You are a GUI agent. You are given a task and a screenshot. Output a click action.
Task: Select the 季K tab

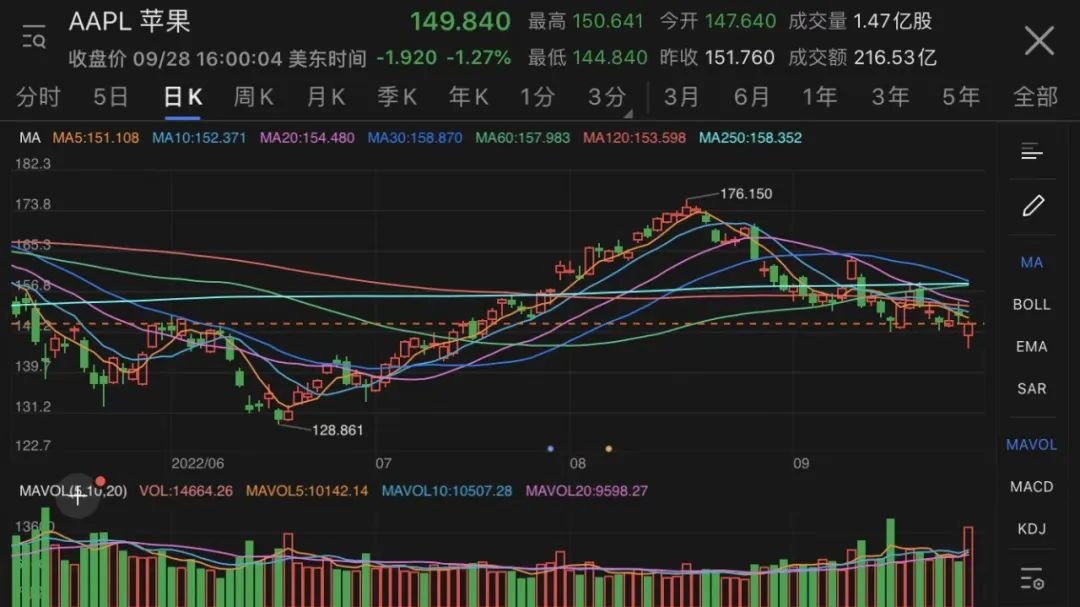[x=397, y=97]
